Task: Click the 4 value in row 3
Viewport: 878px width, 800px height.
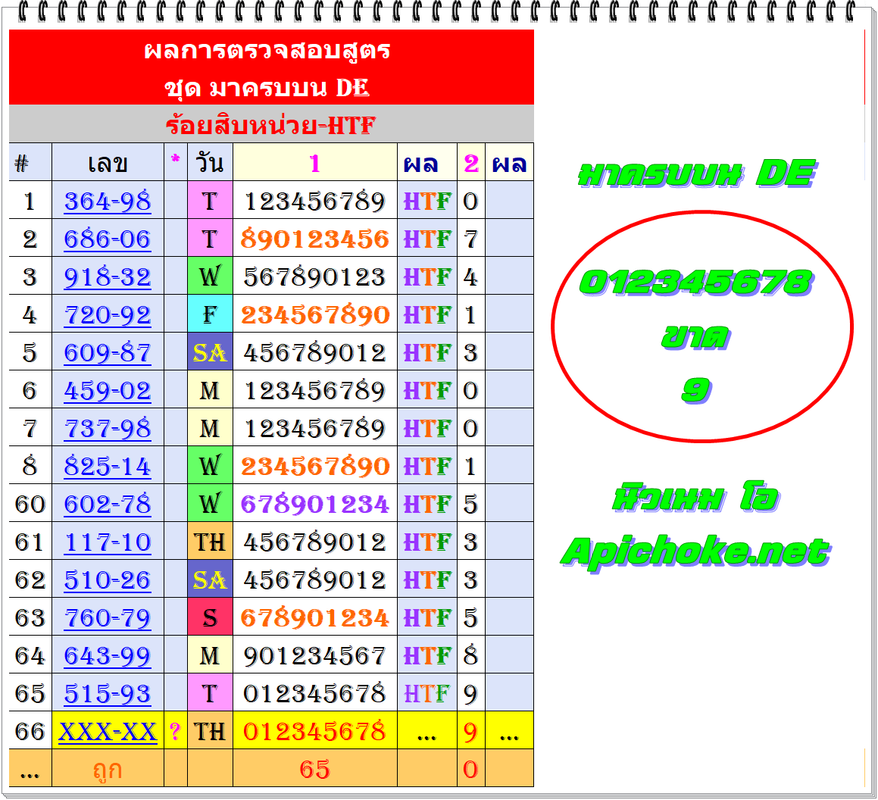Action: point(470,277)
